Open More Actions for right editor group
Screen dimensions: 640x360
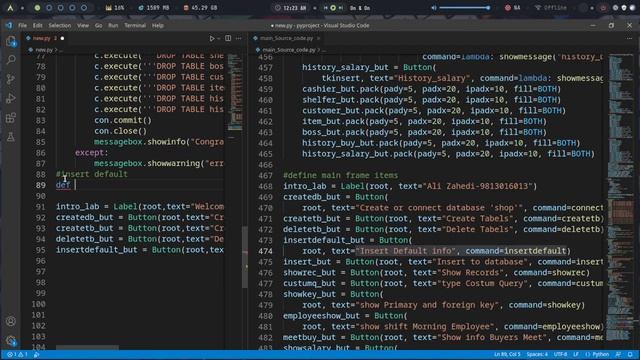[x=629, y=38]
